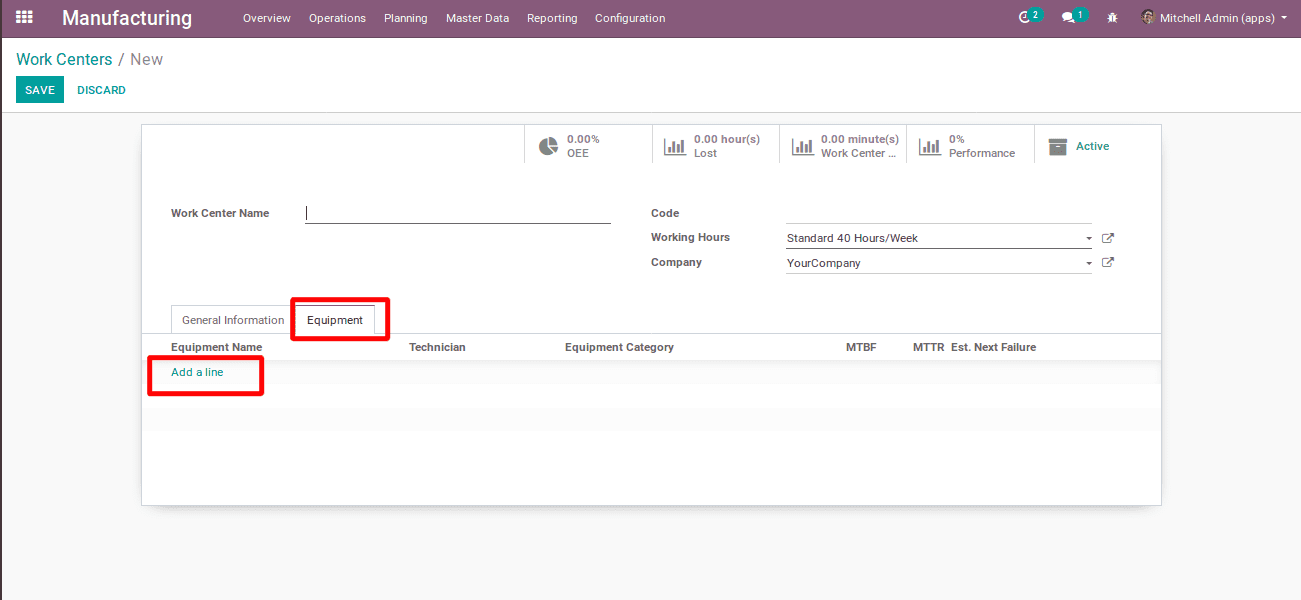
Task: Sort by Est. Next Failure column header
Action: (x=993, y=347)
